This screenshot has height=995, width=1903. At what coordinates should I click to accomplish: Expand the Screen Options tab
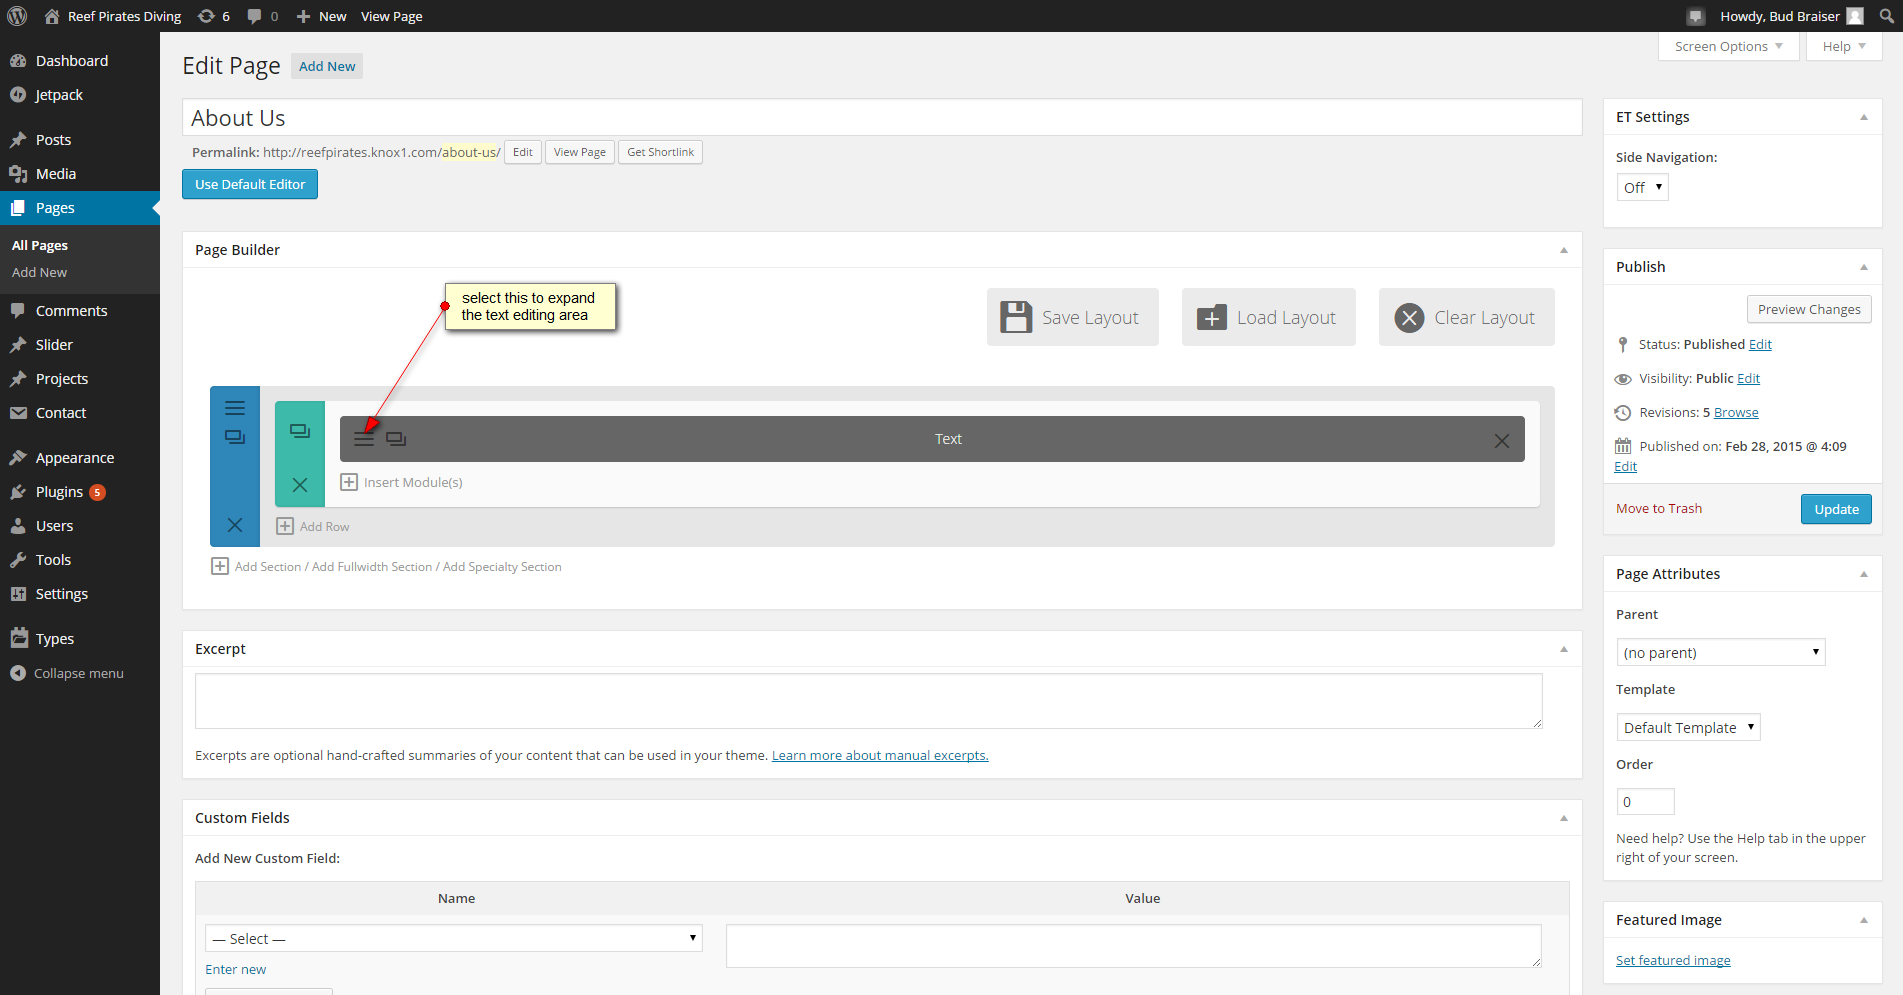coord(1729,46)
